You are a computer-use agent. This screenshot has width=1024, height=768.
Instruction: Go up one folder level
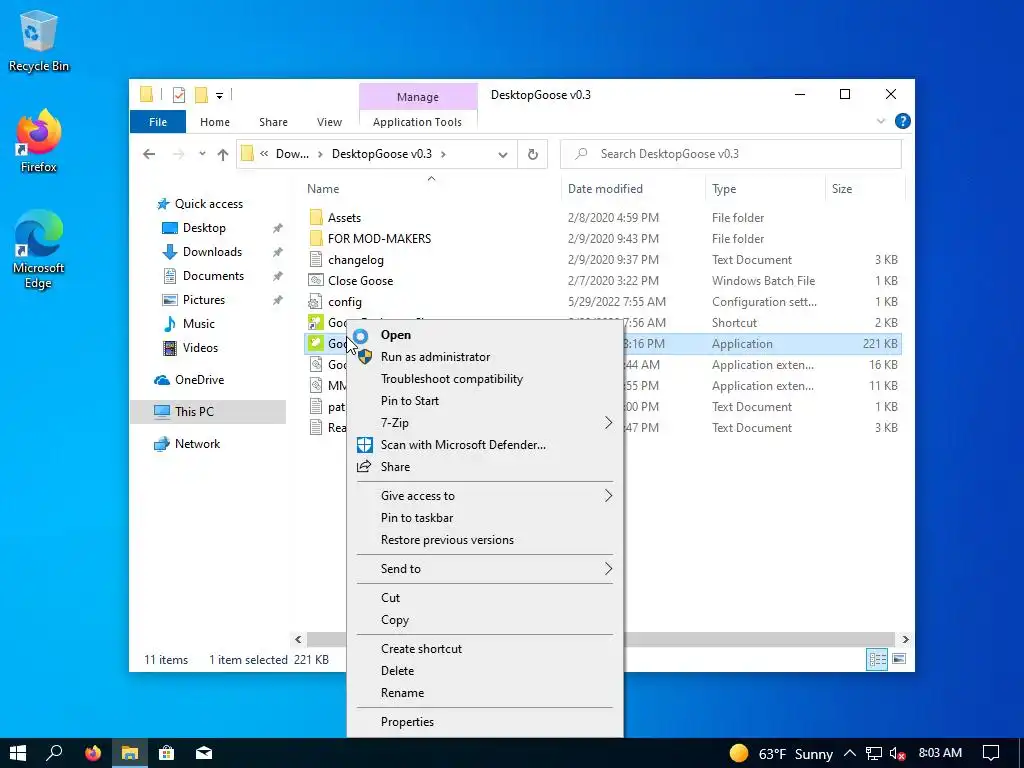(223, 154)
